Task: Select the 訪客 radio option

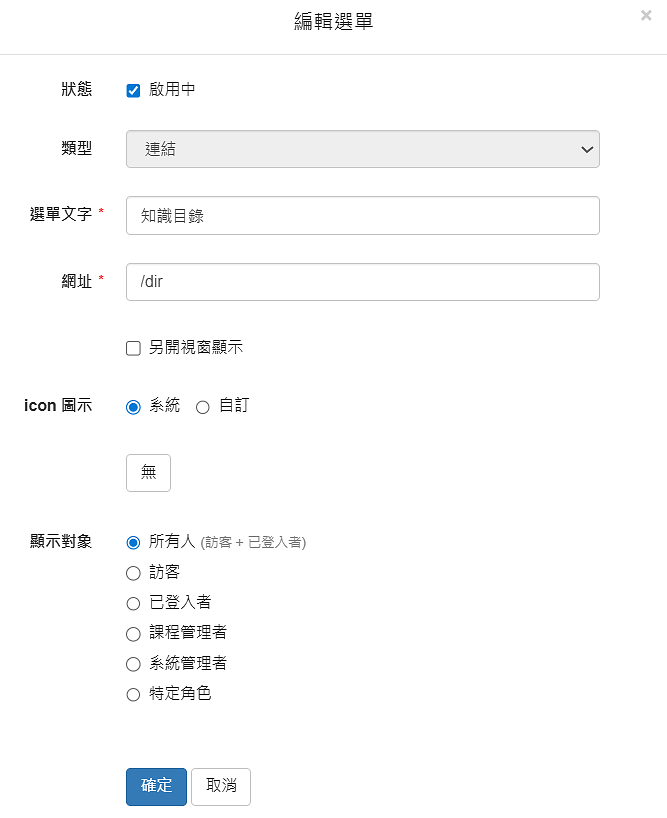Action: point(133,573)
